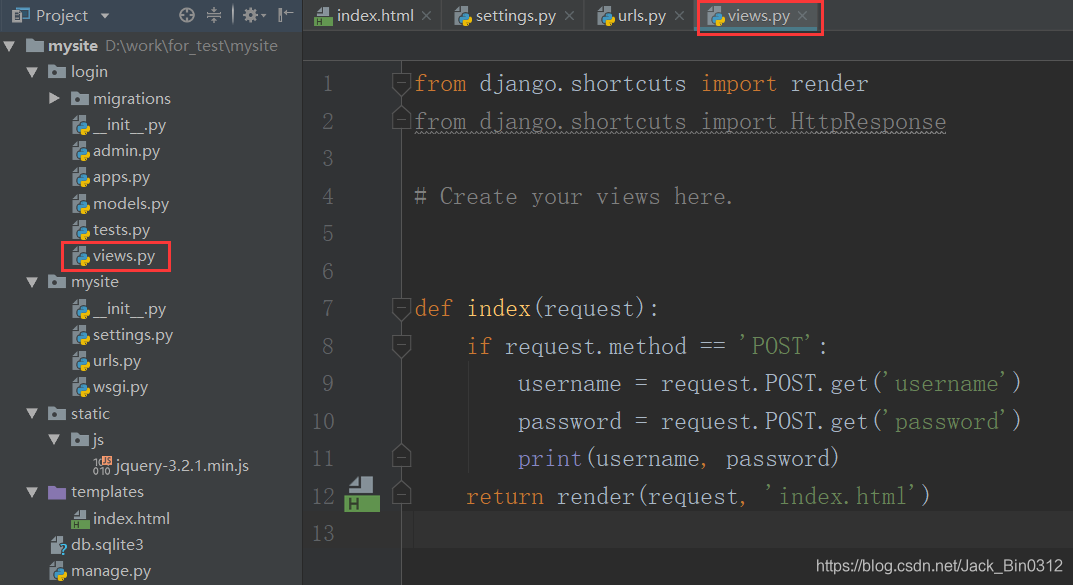This screenshot has height=585, width=1073.
Task: Click the HTML template gutter icon on line 12
Action: (x=361, y=495)
